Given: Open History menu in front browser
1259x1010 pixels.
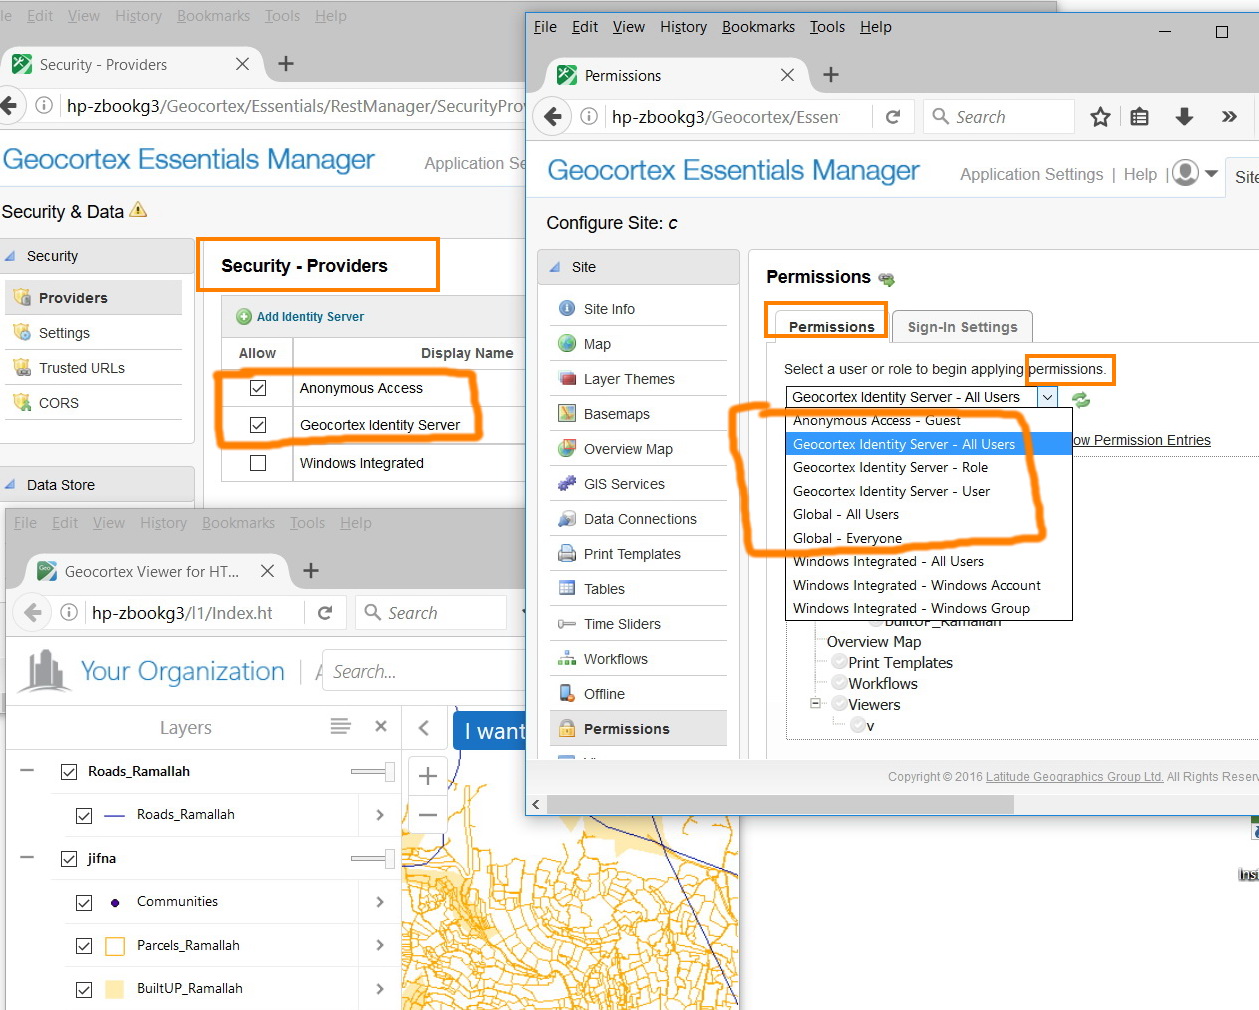Looking at the screenshot, I should coord(683,27).
